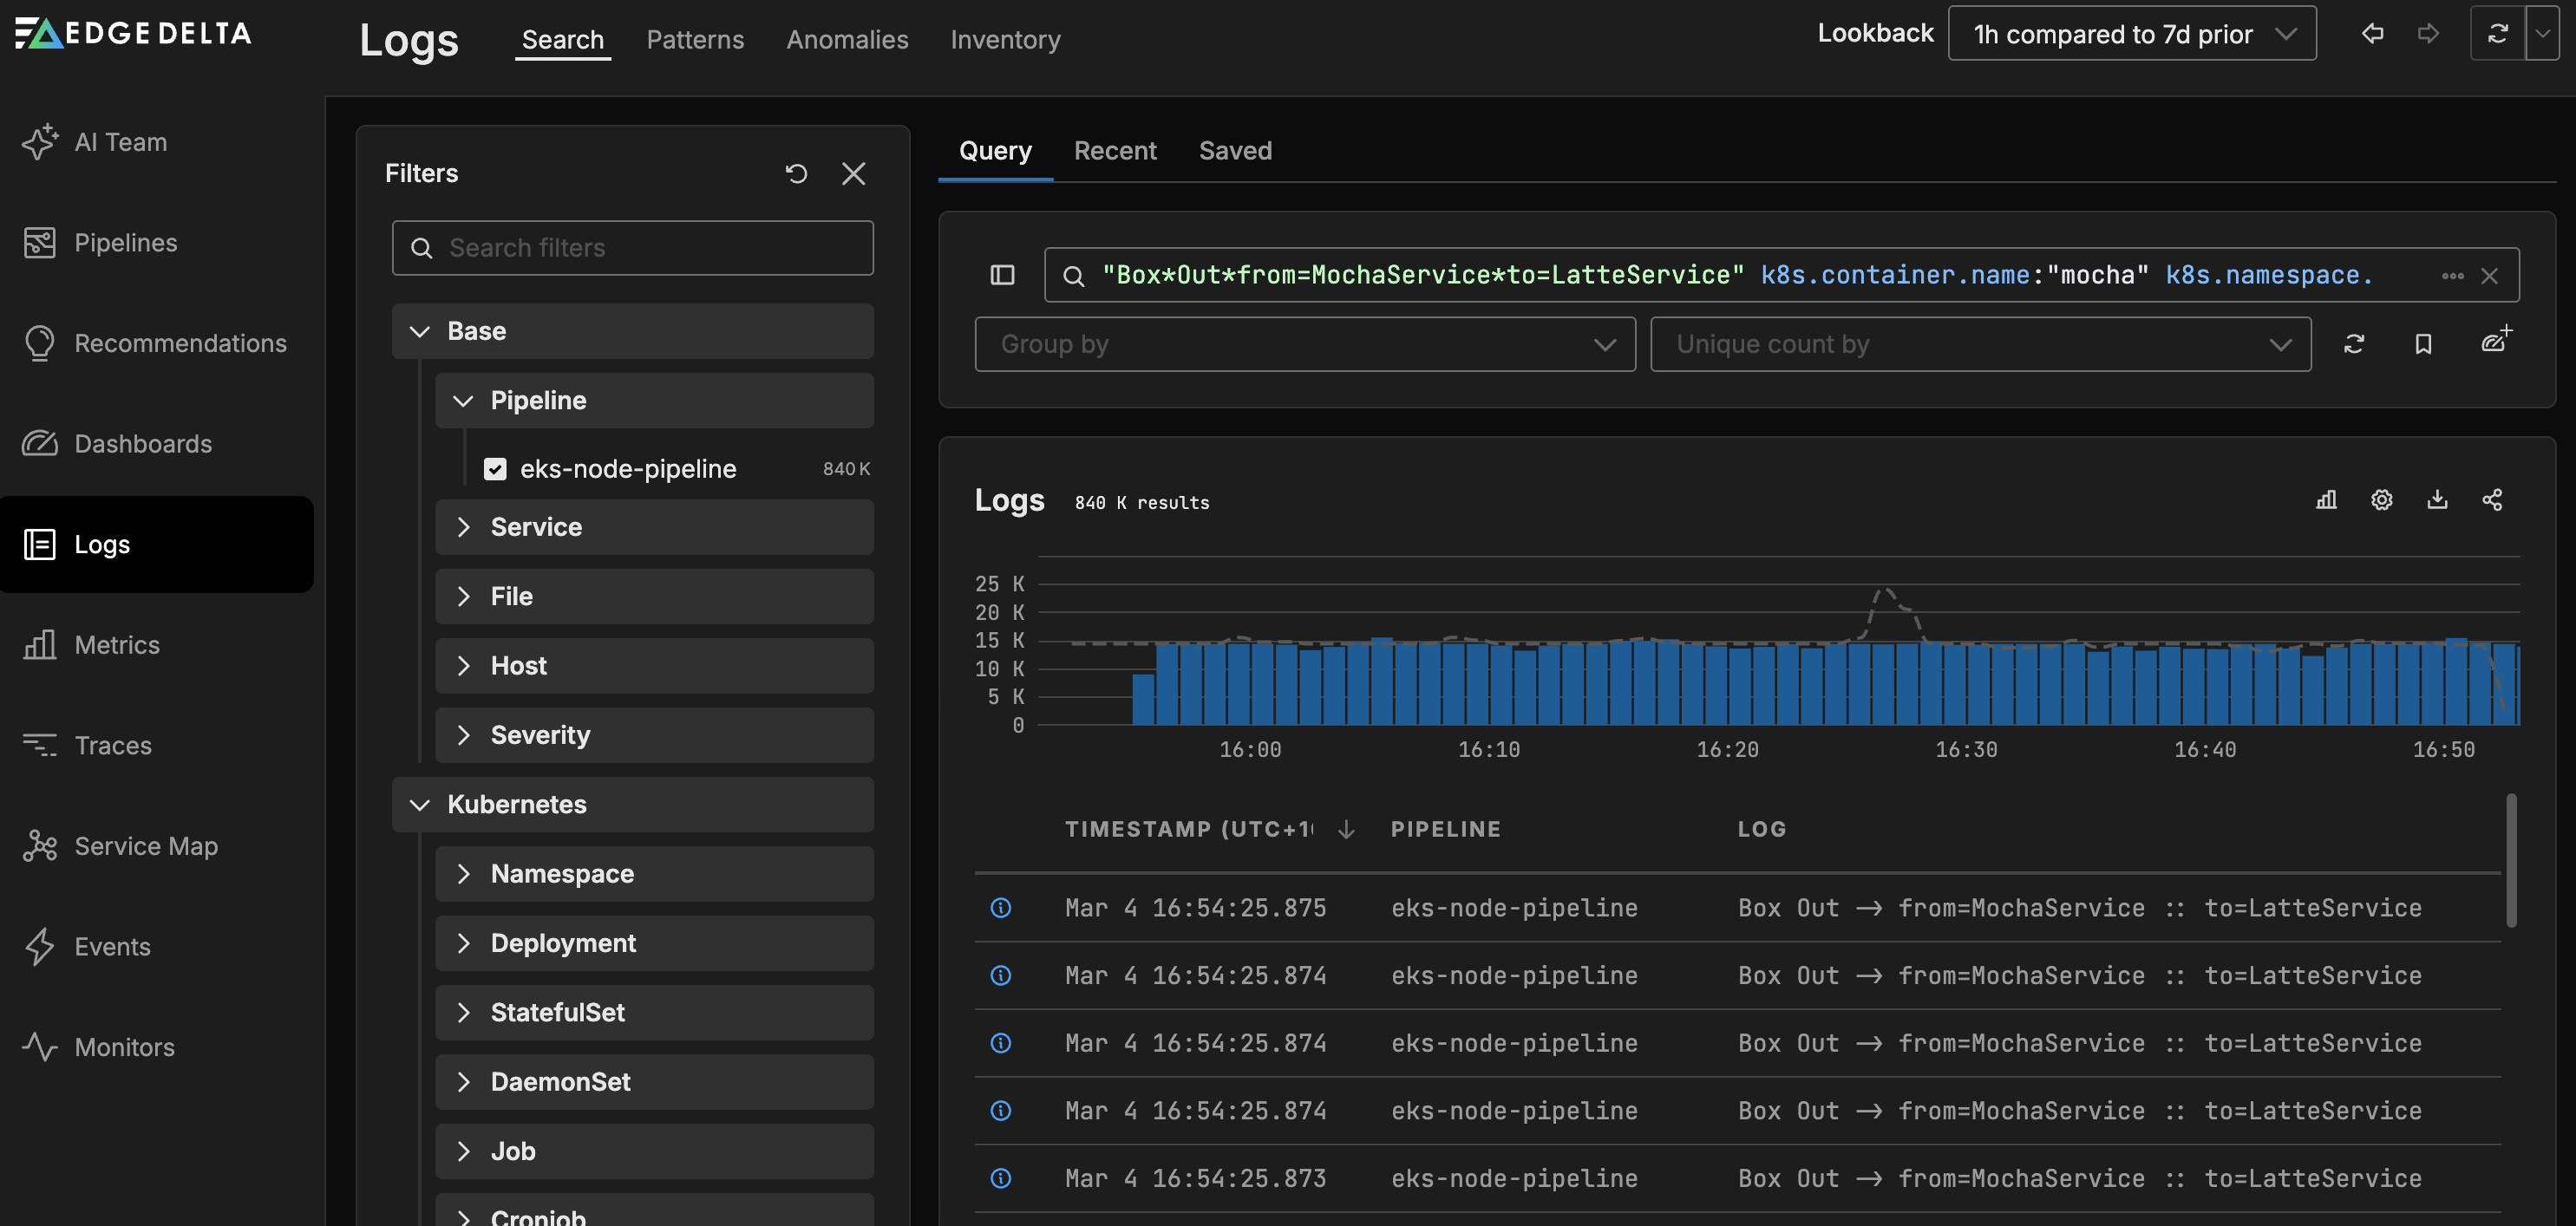Share the Logs view

tap(2492, 499)
